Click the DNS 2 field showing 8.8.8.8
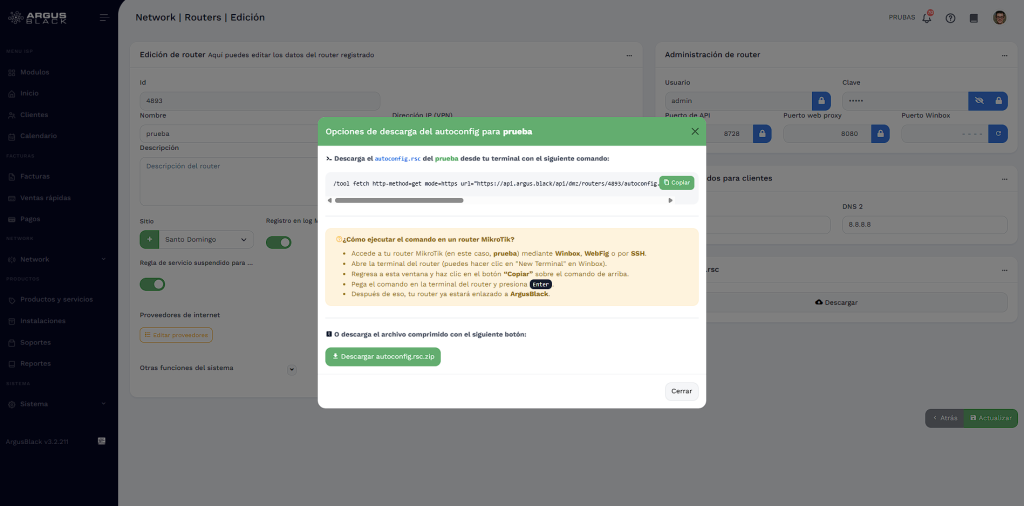Viewport: 1024px width, 506px height. click(925, 225)
